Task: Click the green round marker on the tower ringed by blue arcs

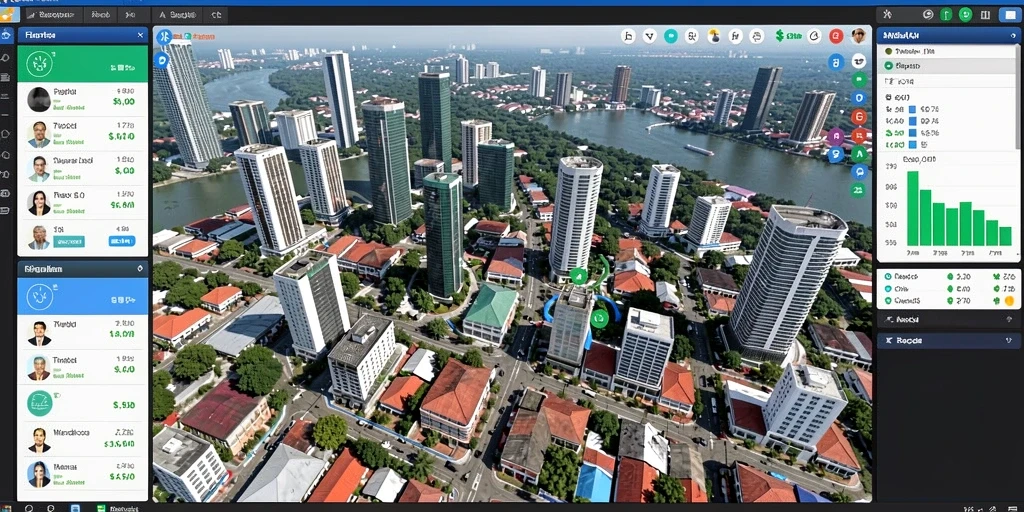Action: click(x=599, y=318)
